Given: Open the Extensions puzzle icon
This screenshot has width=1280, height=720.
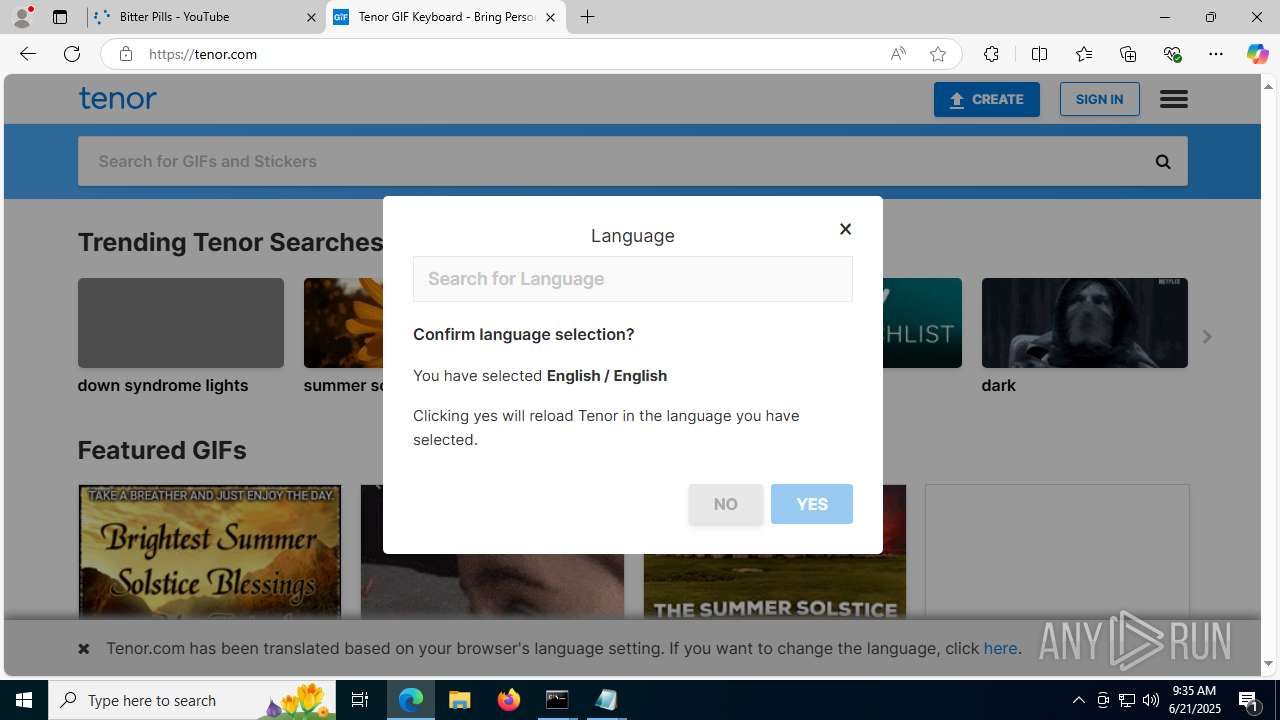Looking at the screenshot, I should 991,54.
